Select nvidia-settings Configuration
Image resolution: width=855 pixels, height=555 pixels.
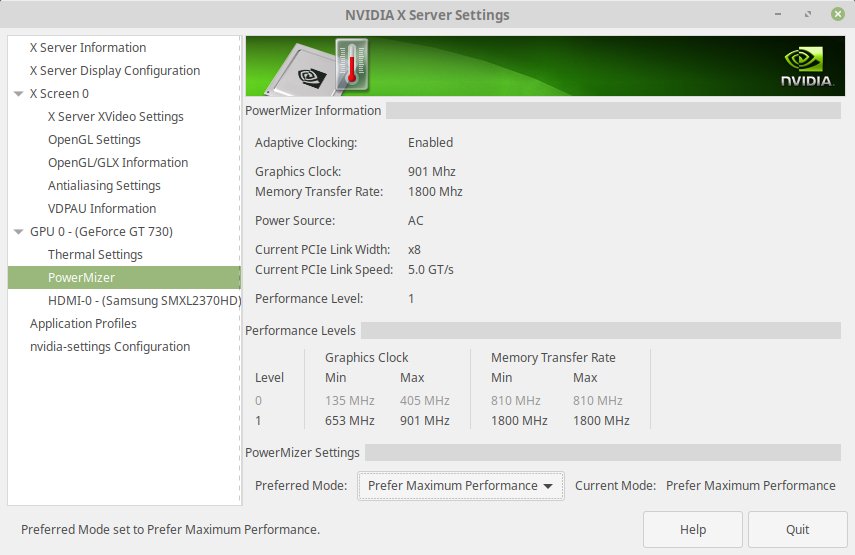110,347
